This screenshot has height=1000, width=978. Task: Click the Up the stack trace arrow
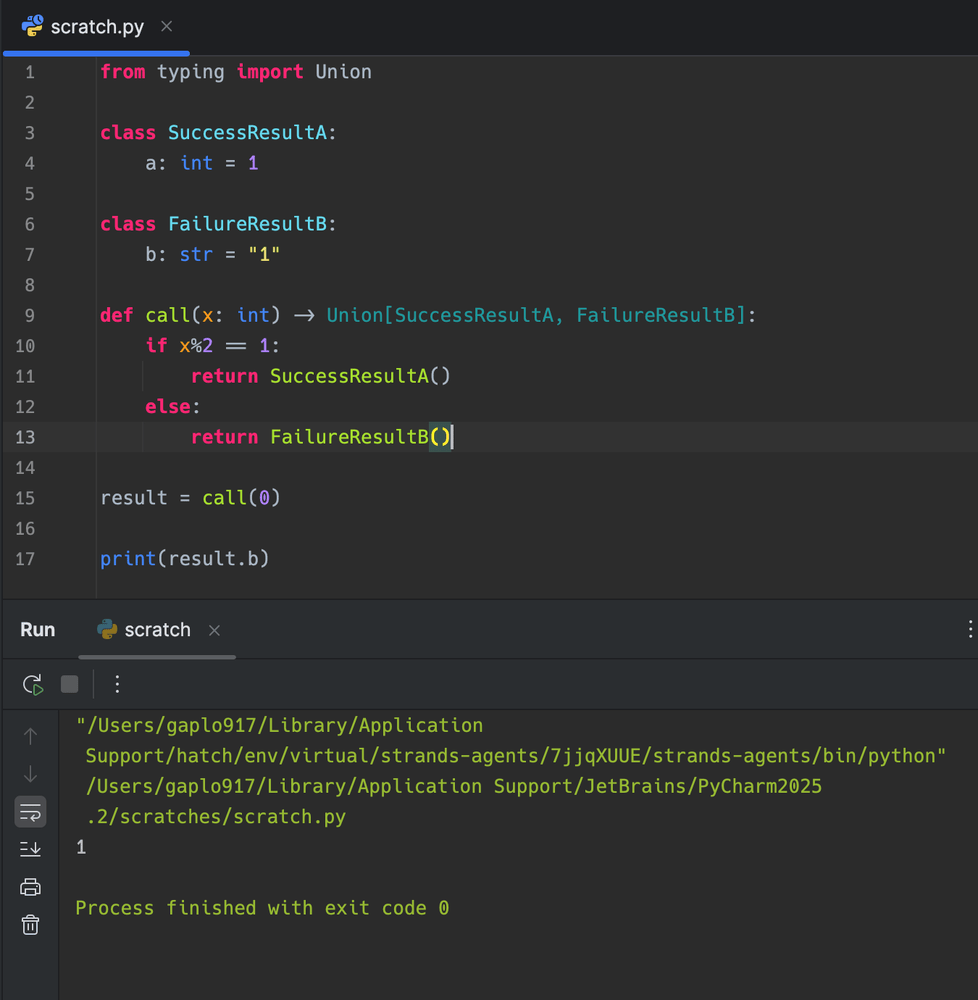pyautogui.click(x=30, y=736)
